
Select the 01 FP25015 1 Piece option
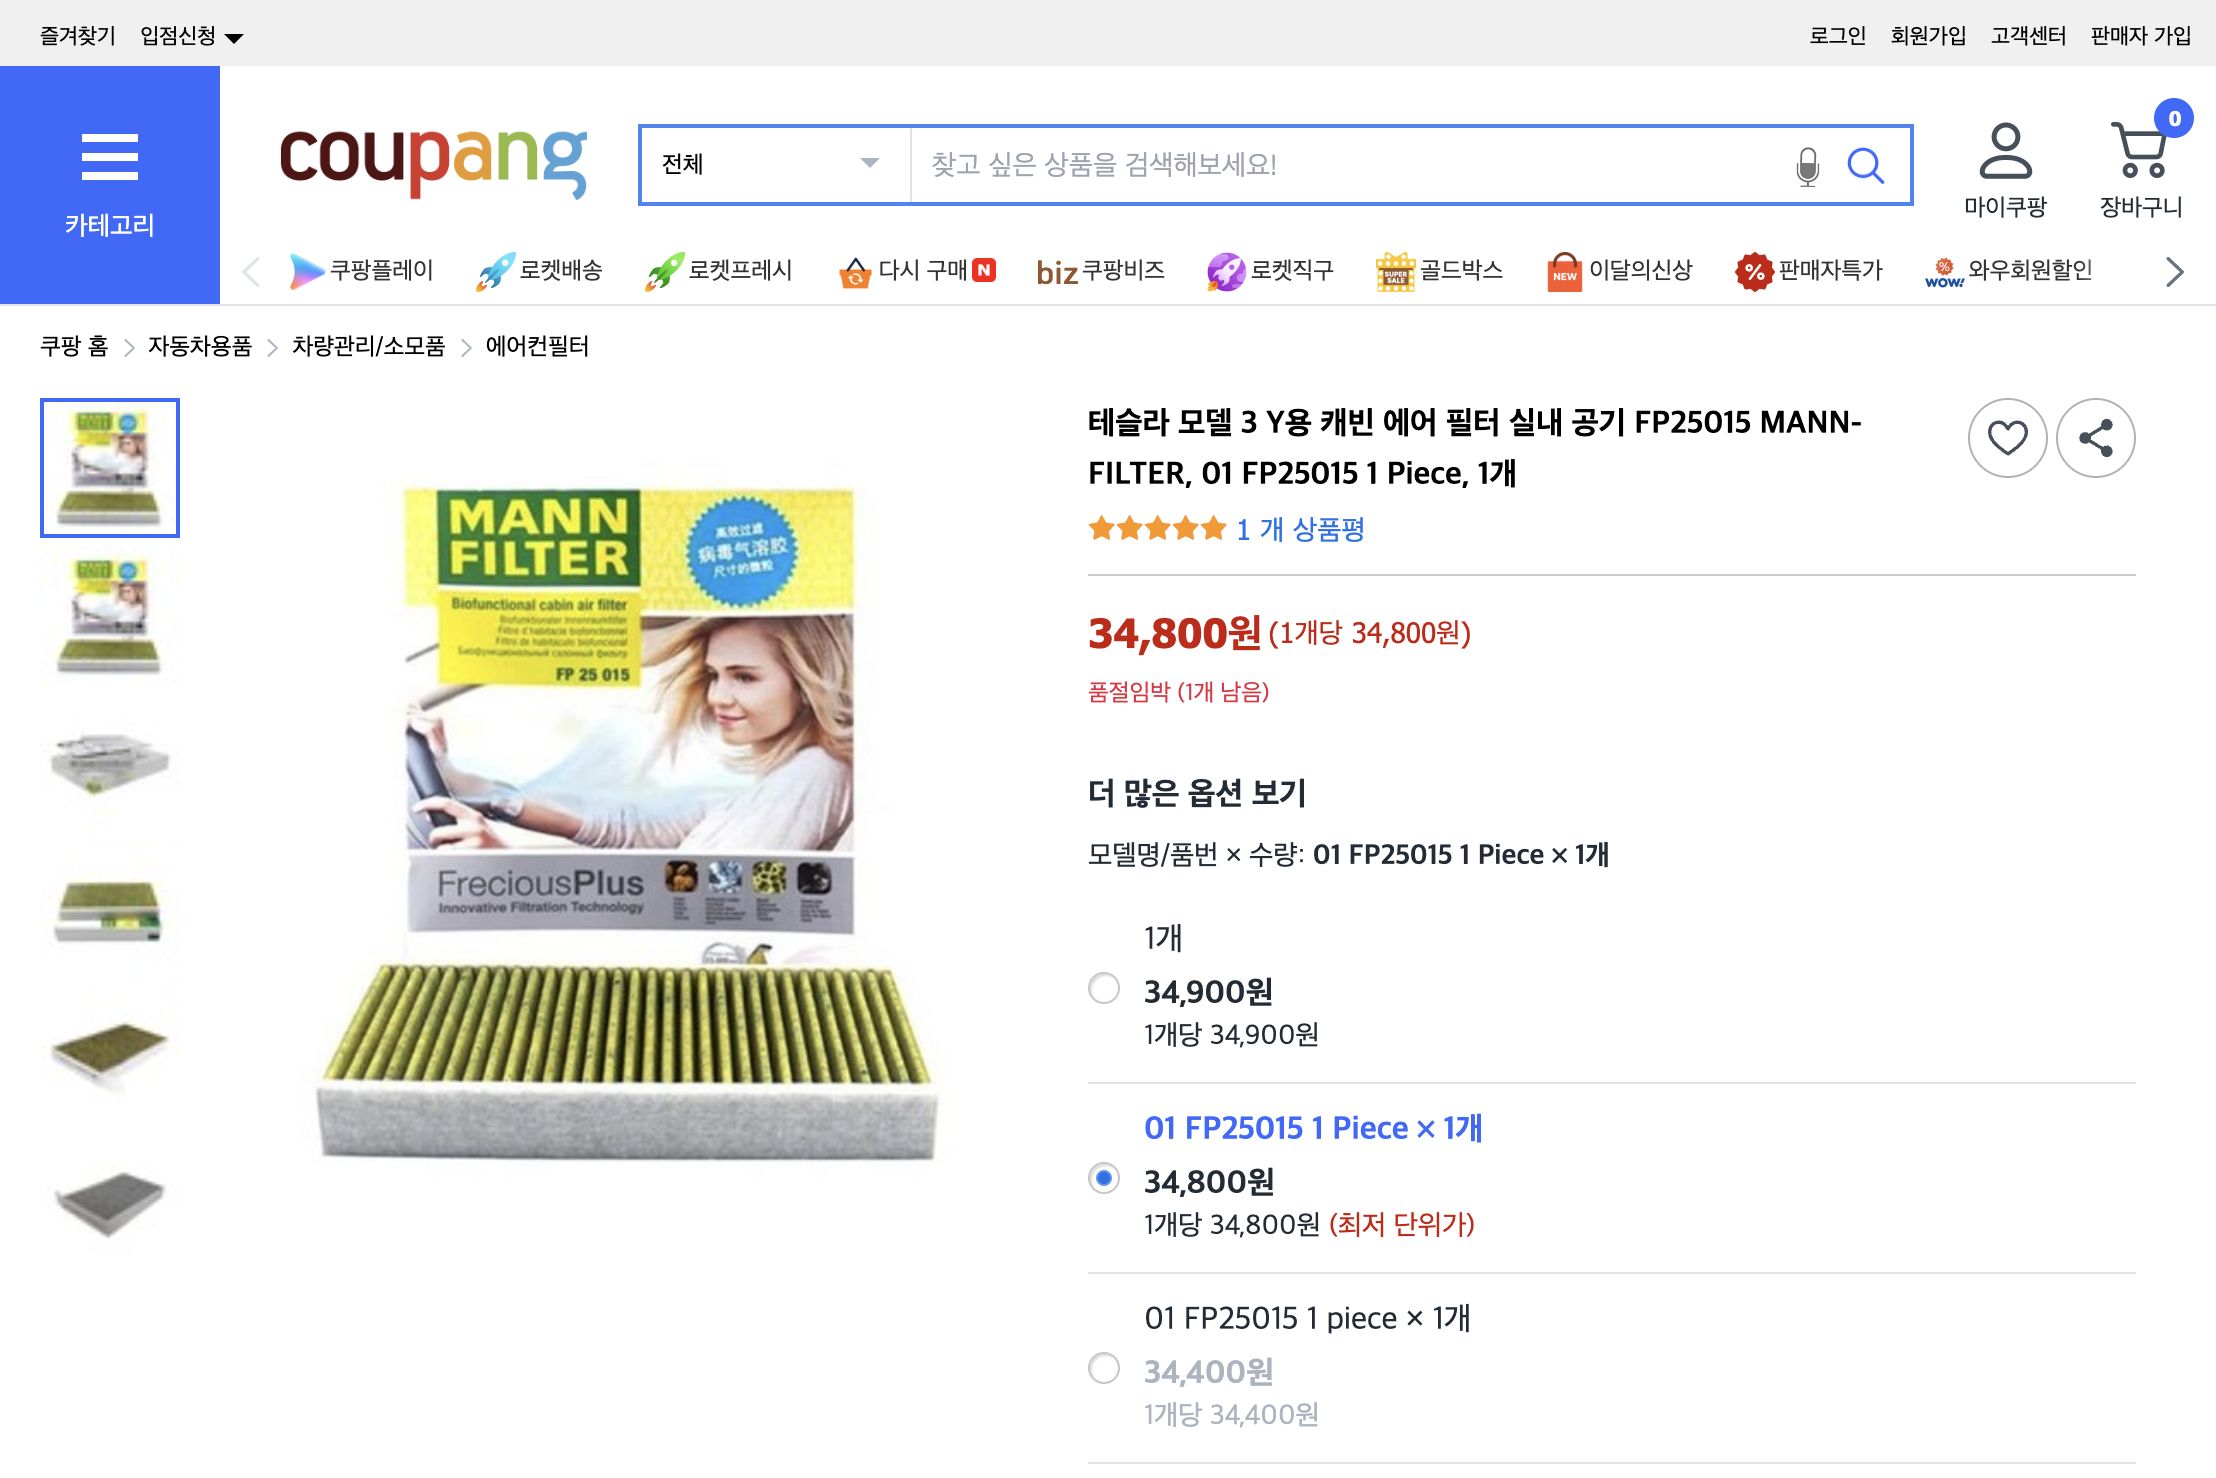click(1104, 1180)
